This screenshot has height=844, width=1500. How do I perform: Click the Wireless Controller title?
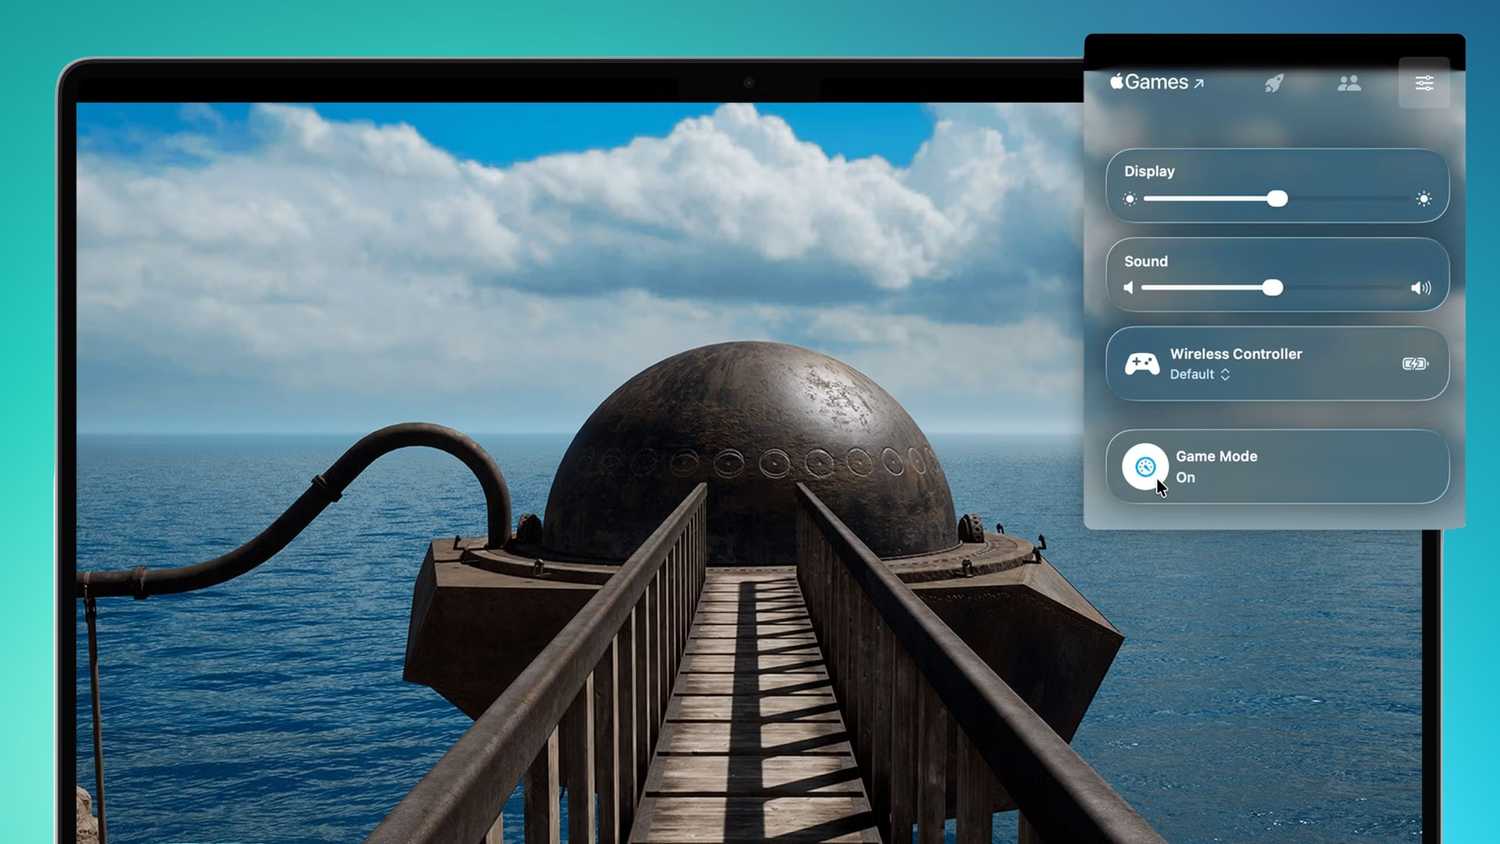point(1236,354)
